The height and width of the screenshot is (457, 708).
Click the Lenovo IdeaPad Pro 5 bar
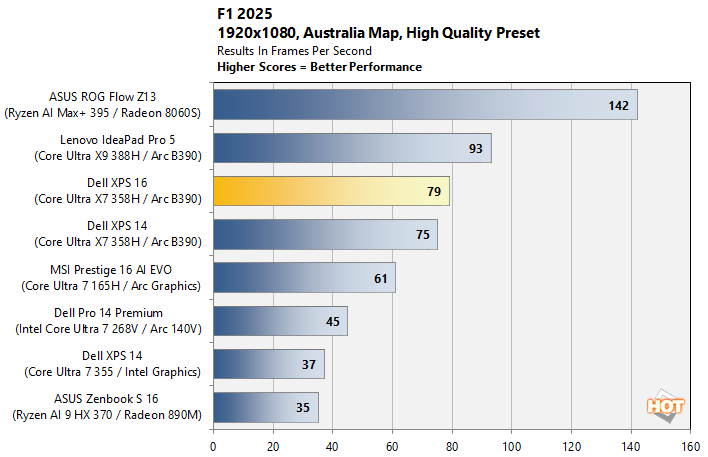(352, 148)
